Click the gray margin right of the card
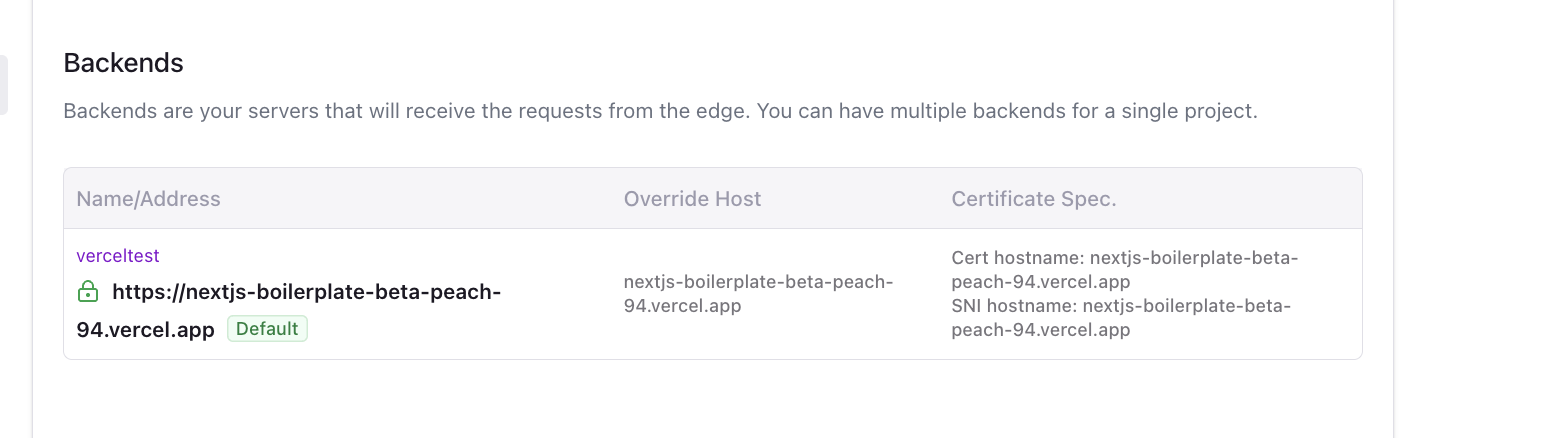The height and width of the screenshot is (438, 1550). 1470,220
